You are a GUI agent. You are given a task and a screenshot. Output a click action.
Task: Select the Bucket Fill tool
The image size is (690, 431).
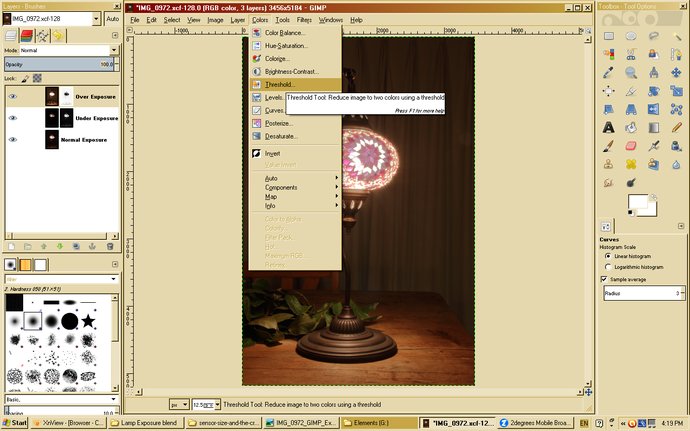pos(631,127)
